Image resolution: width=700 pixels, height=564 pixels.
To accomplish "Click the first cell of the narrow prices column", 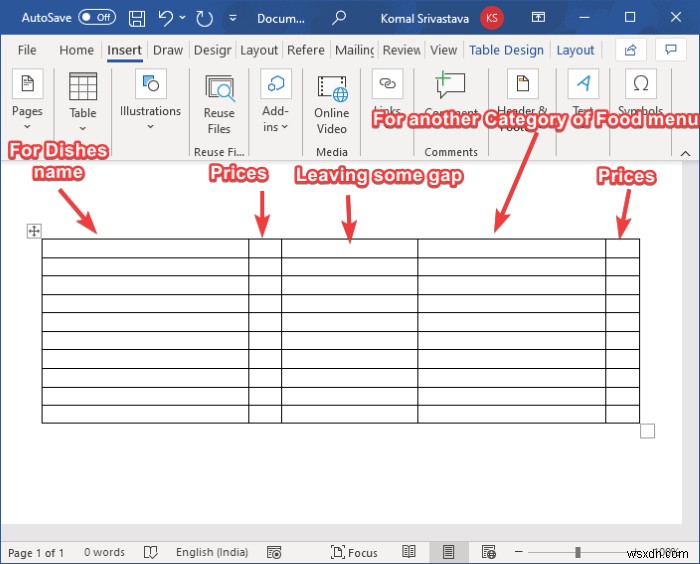I will (265, 248).
